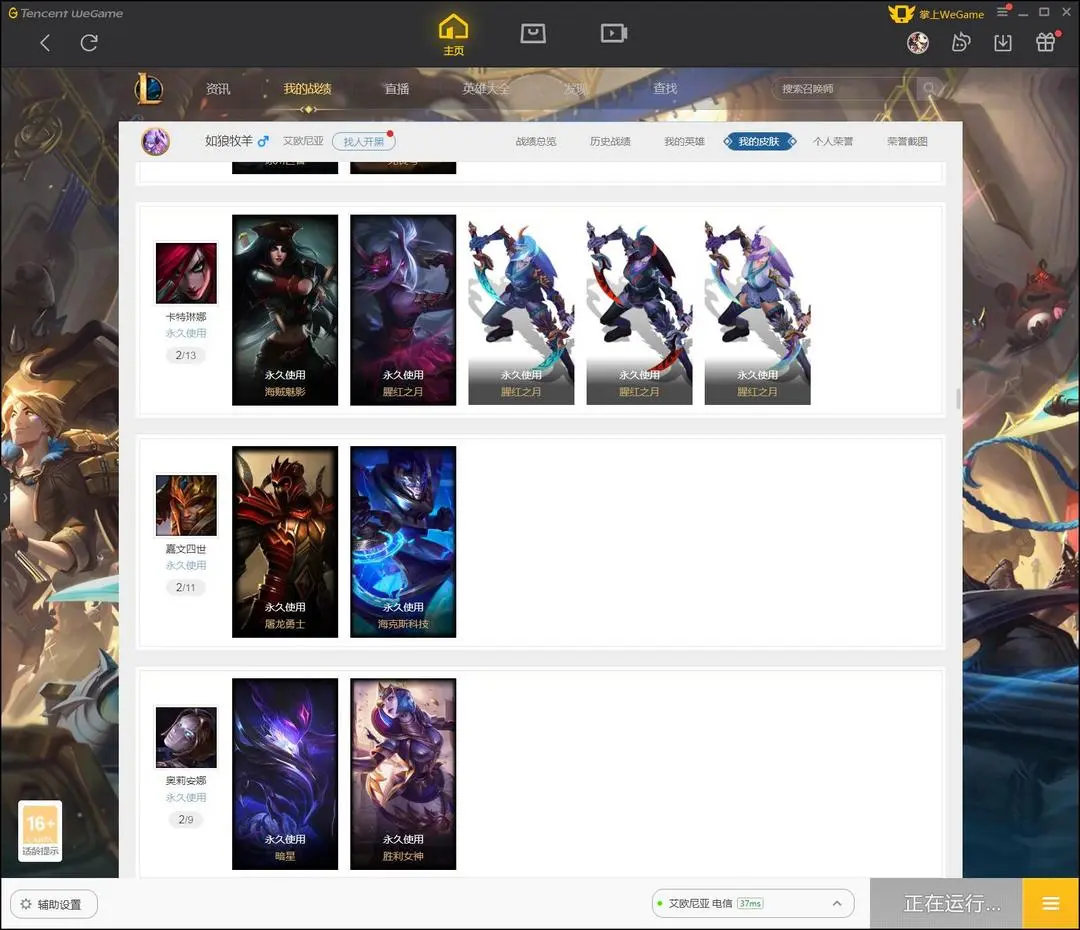Open the gift box icon
1080x930 pixels.
[1046, 43]
